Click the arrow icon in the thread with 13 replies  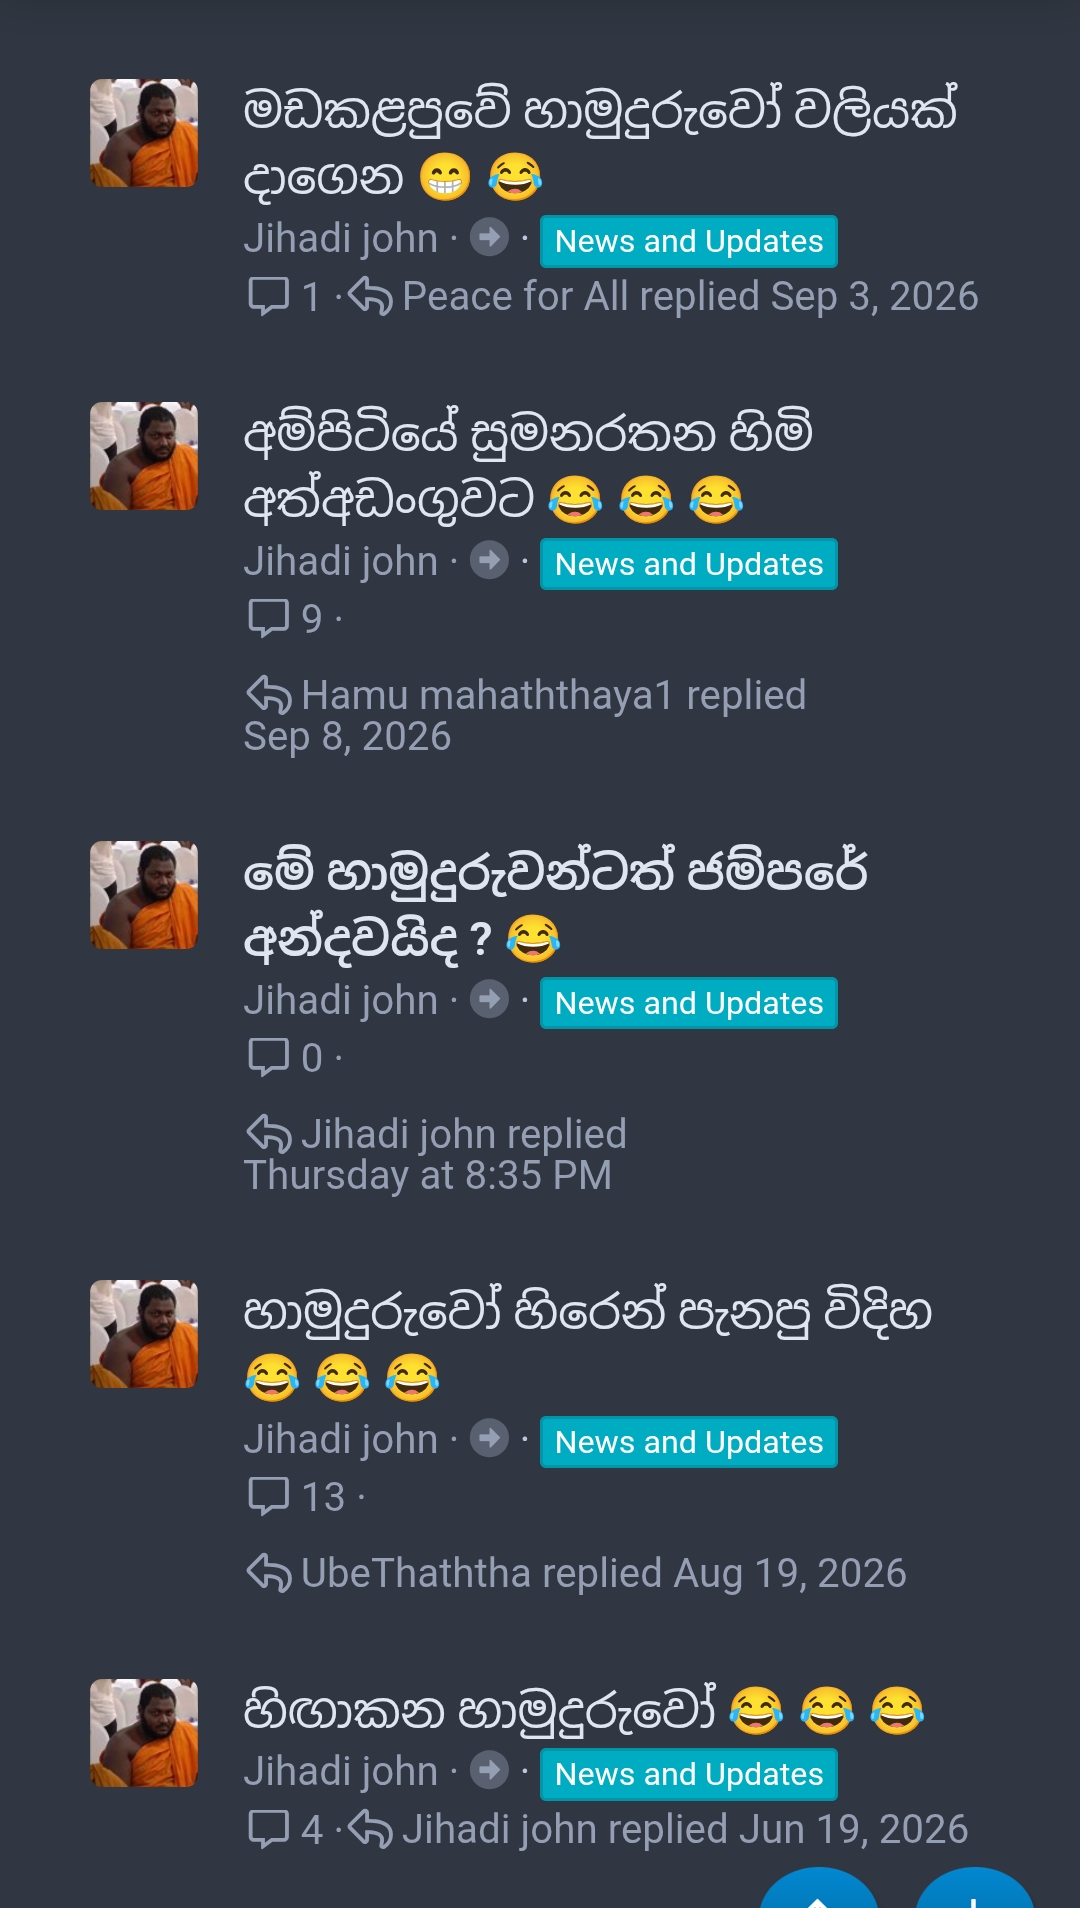point(489,1438)
